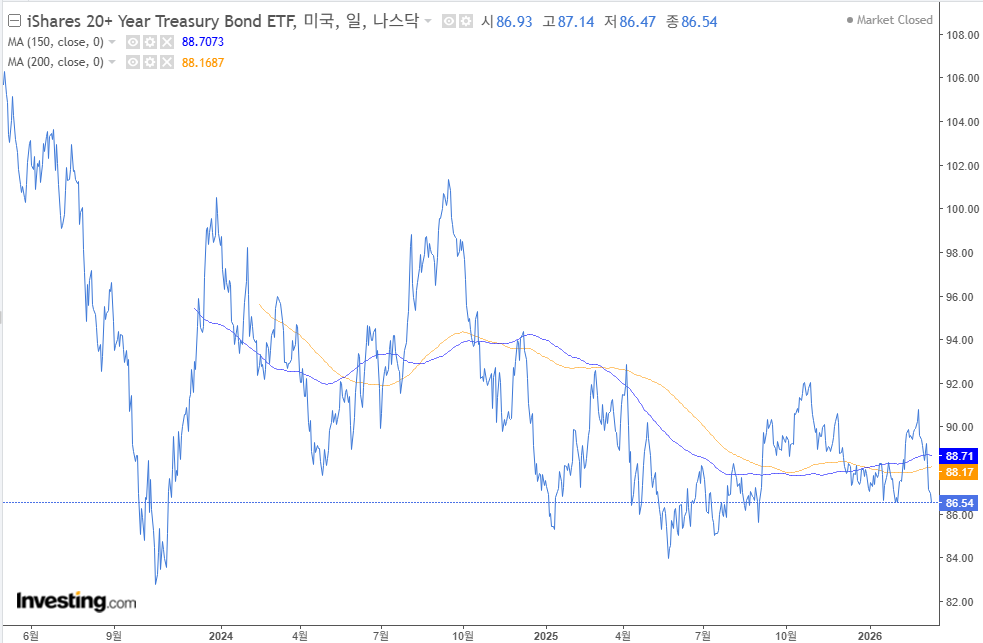Click the open price 86.93

tap(514, 22)
